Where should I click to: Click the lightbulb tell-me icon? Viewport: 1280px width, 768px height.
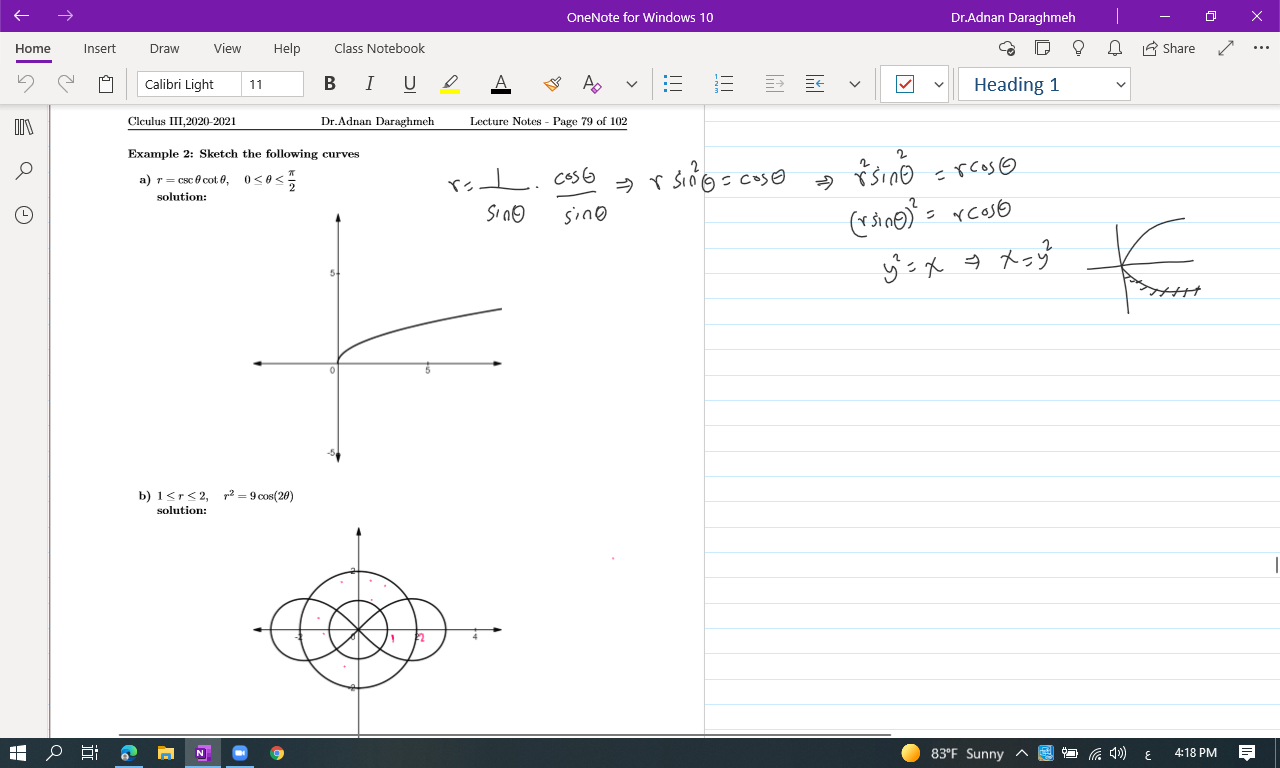coord(1078,48)
